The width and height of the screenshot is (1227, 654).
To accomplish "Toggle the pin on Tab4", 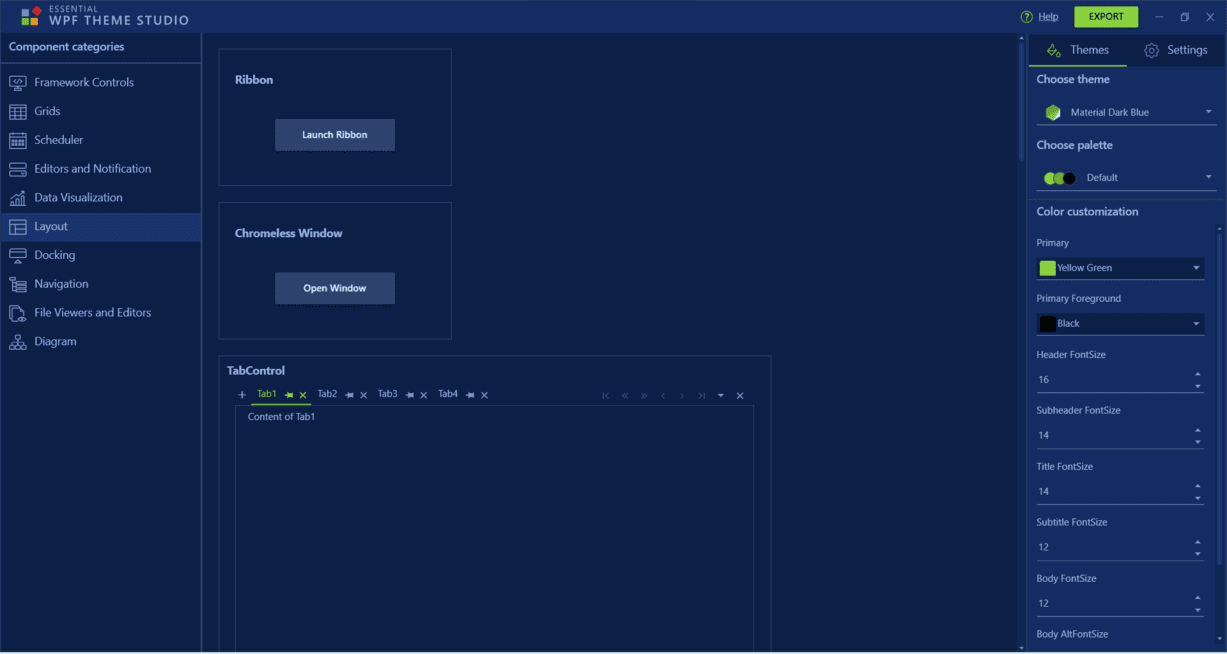I will [x=470, y=395].
